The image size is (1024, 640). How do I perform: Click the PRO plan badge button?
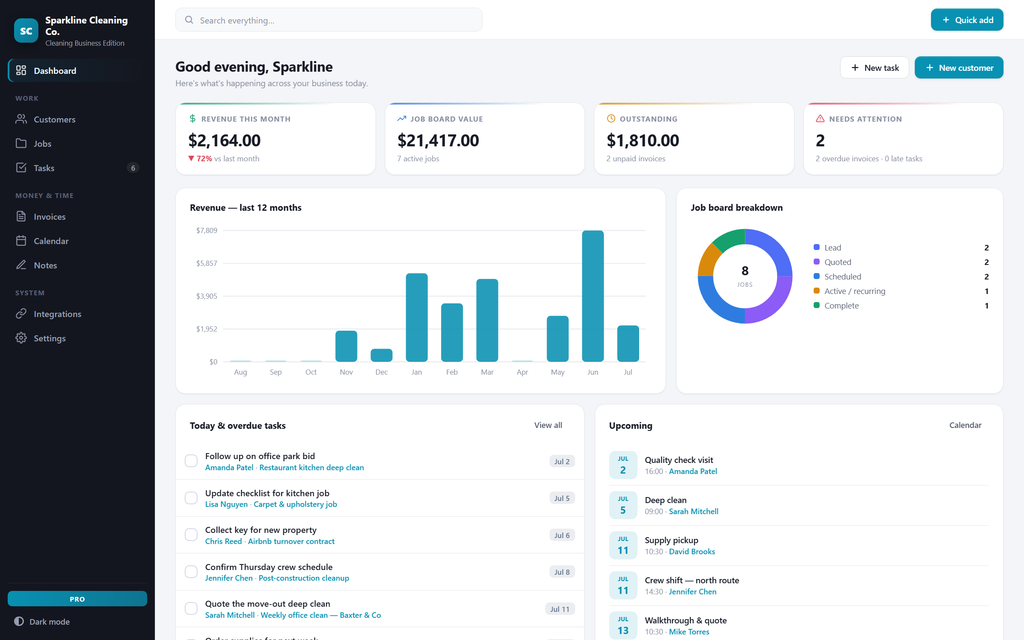pyautogui.click(x=77, y=599)
